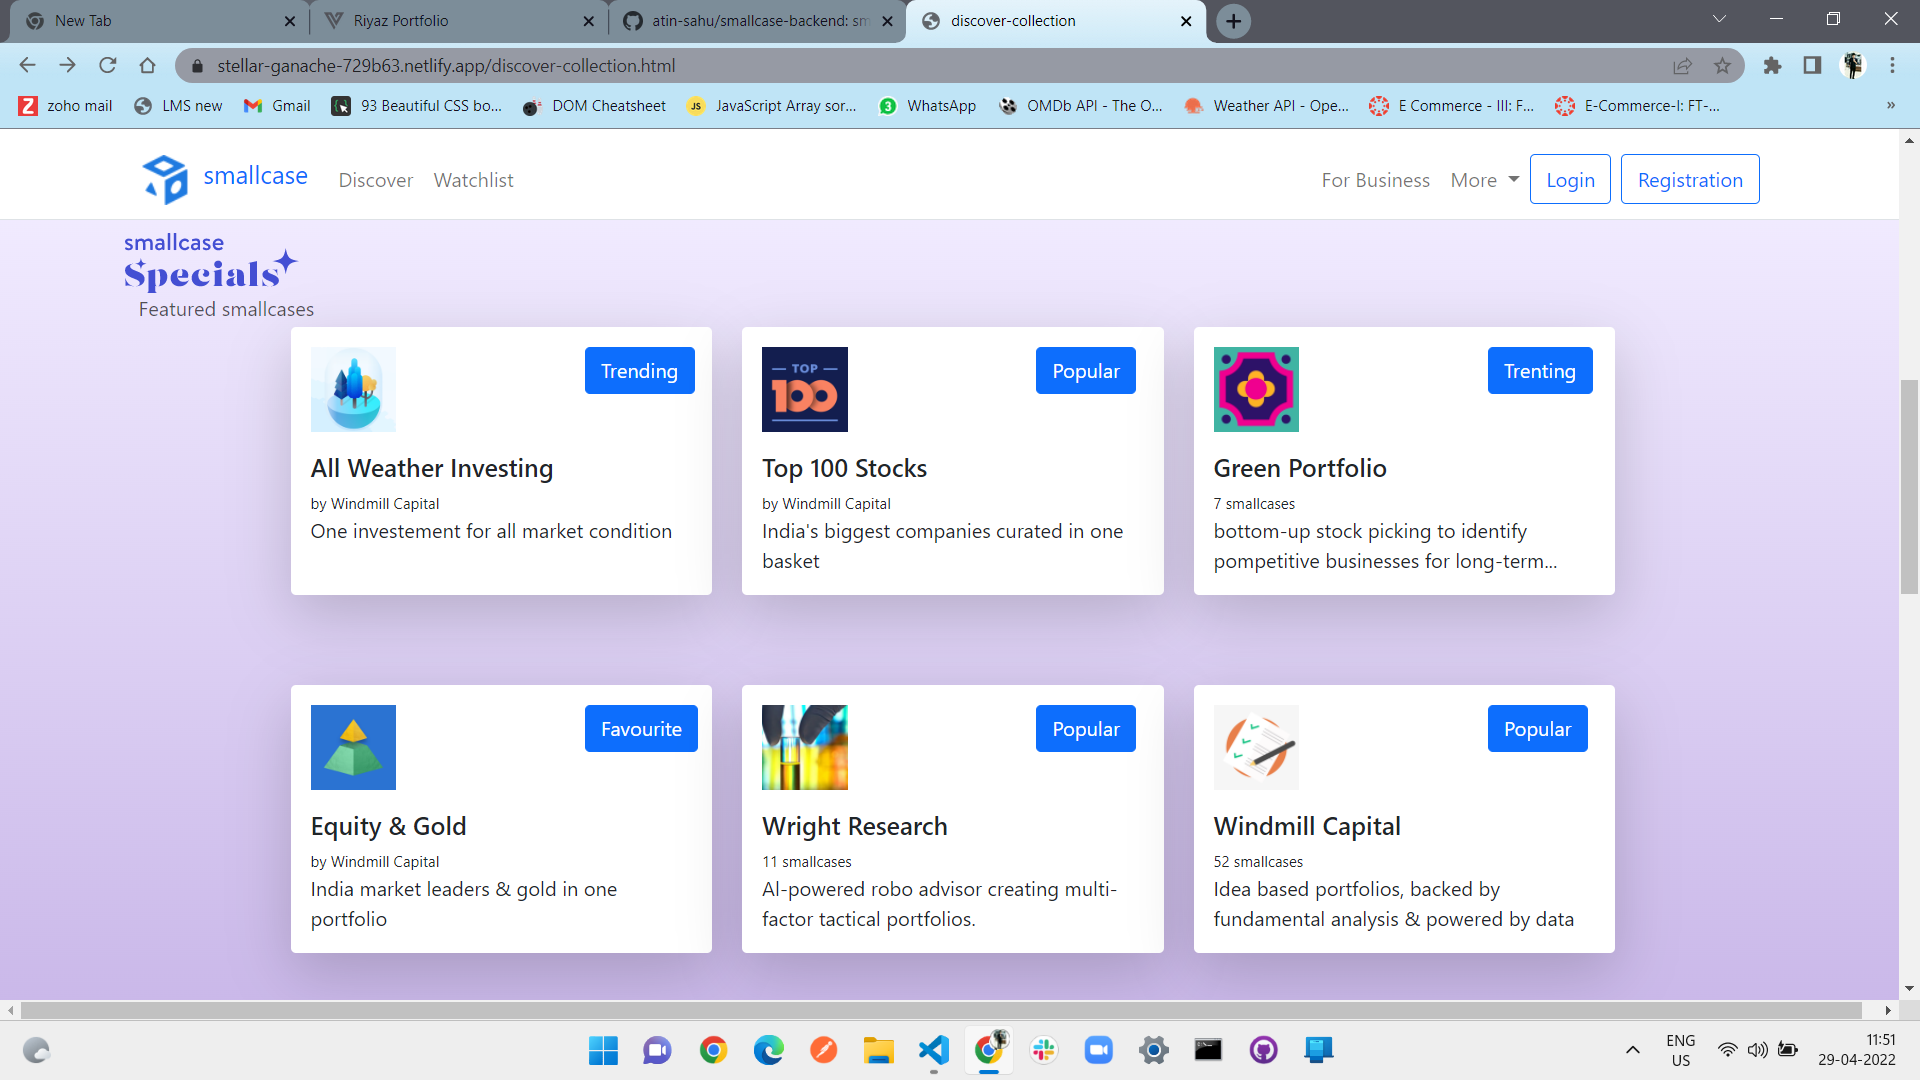Image resolution: width=1920 pixels, height=1080 pixels.
Task: Open the browser vertical tabs arrow menu
Action: [x=1719, y=18]
